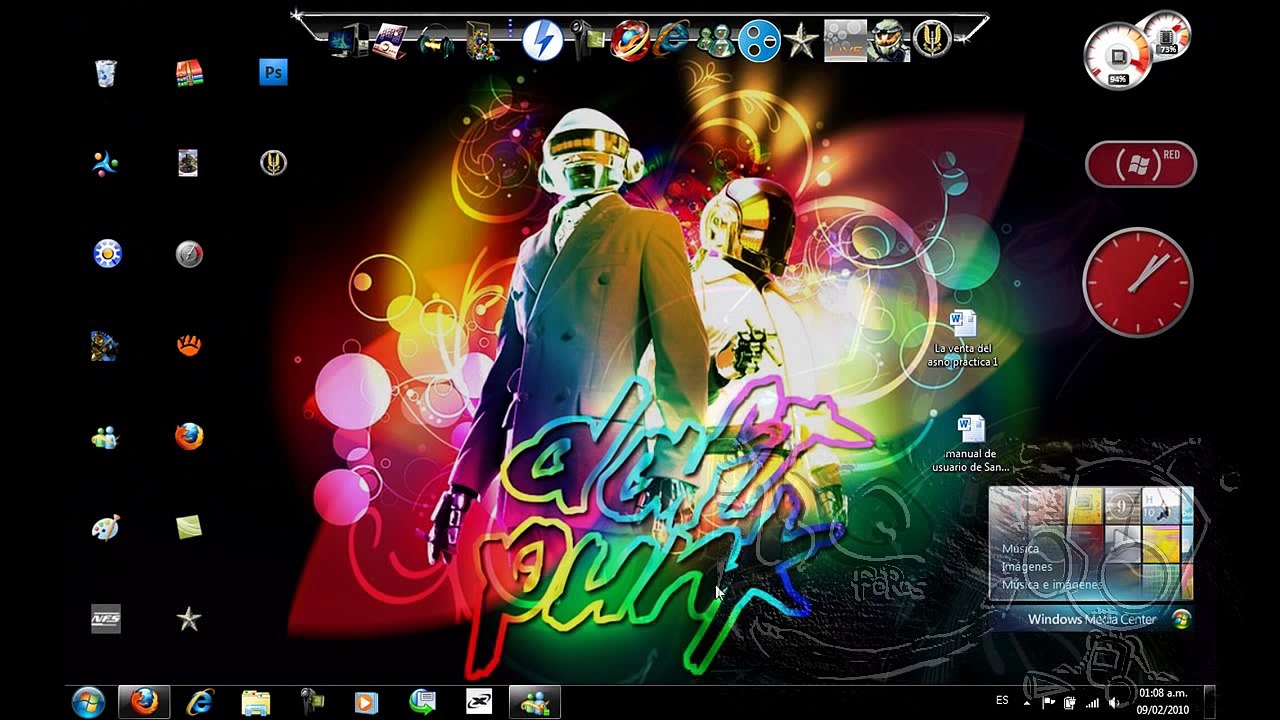1280x720 pixels.
Task: Open the silver star icon in the dock
Action: [x=801, y=41]
